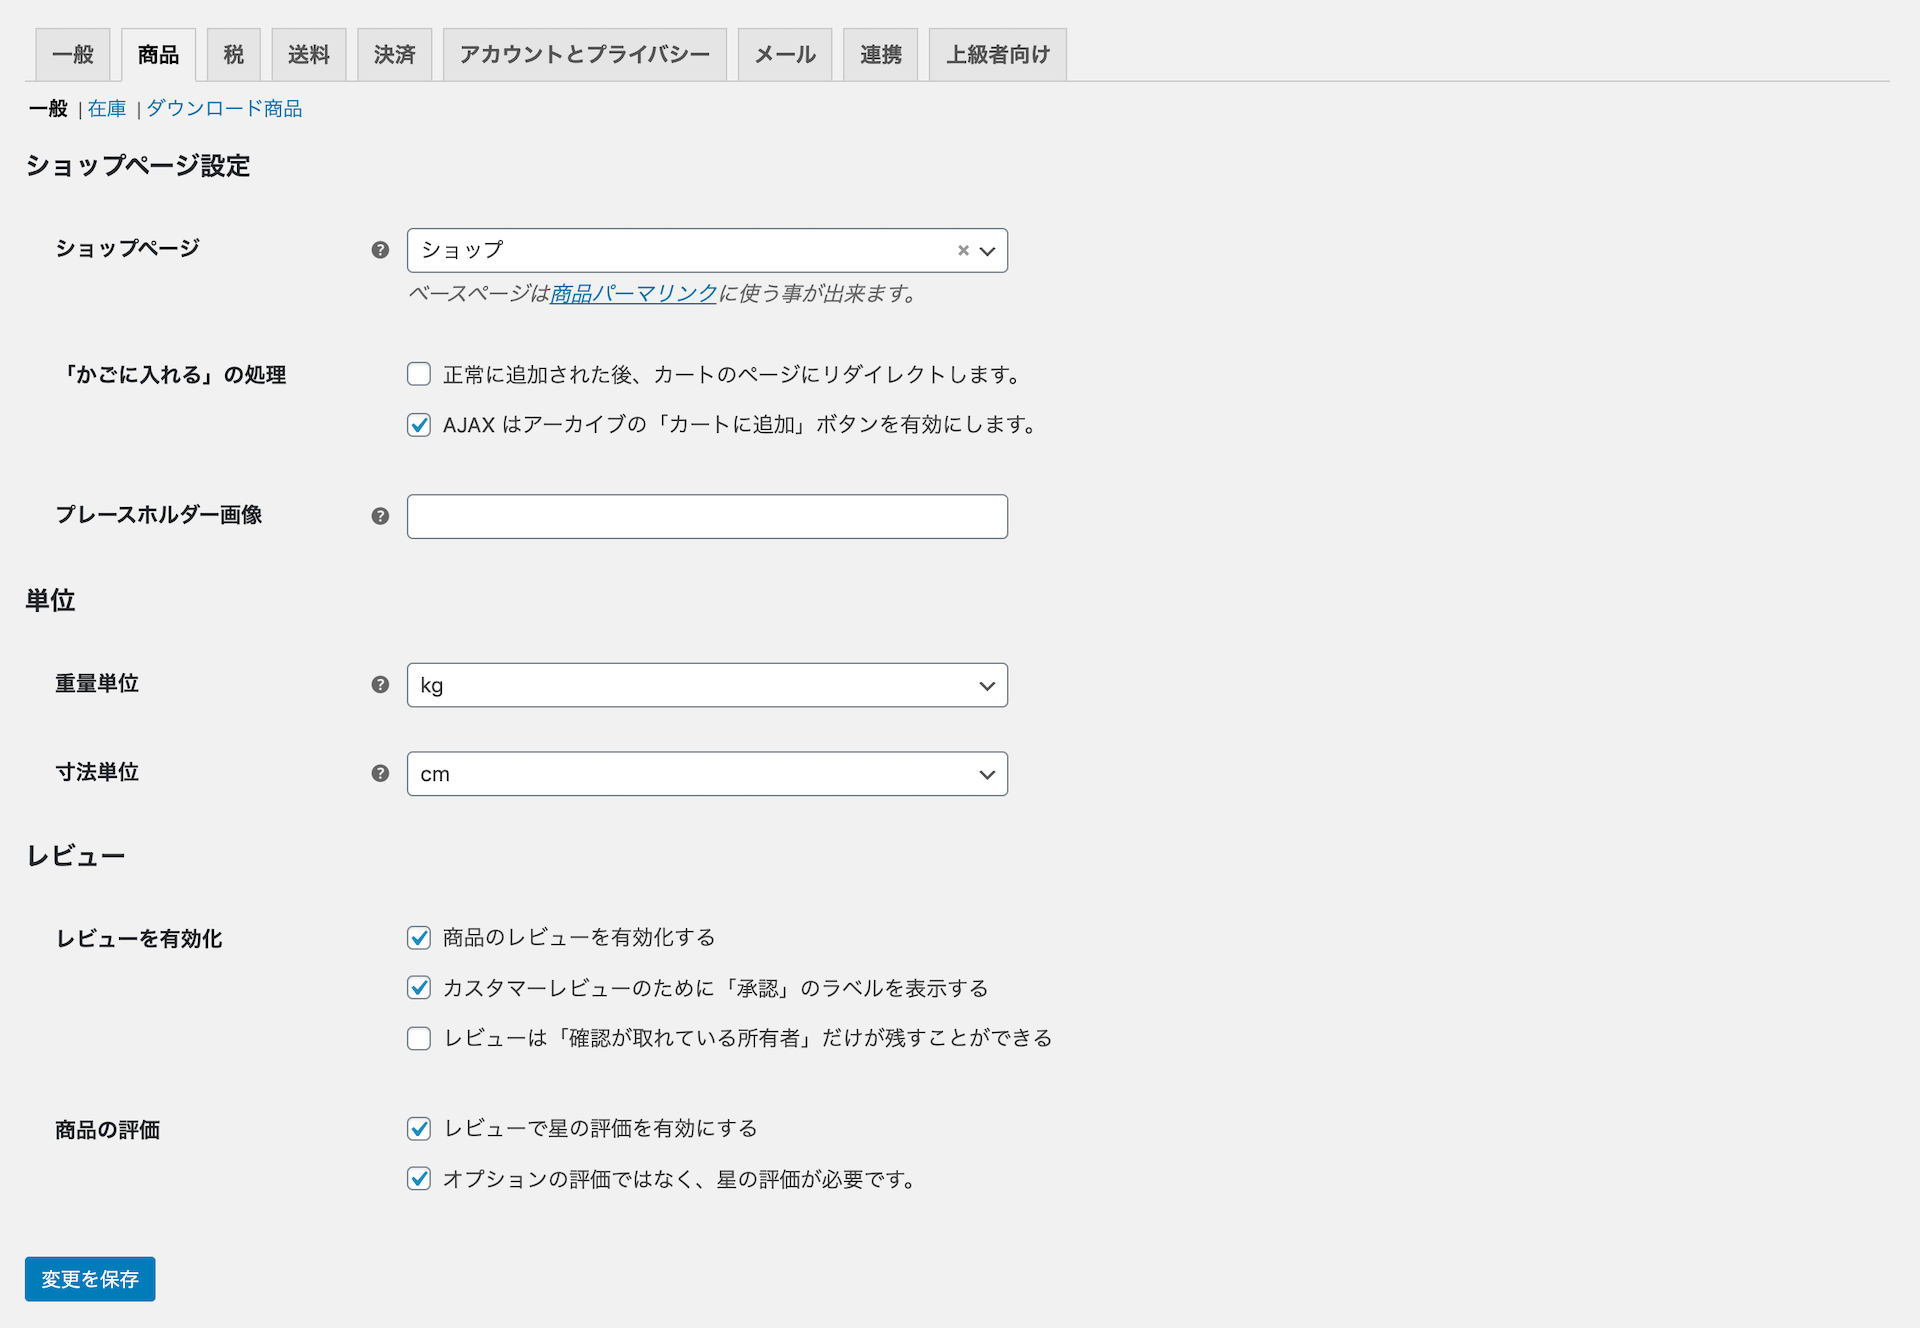Screen dimensions: 1920x1328
Task: Open the ショップページ dropdown
Action: tap(707, 250)
